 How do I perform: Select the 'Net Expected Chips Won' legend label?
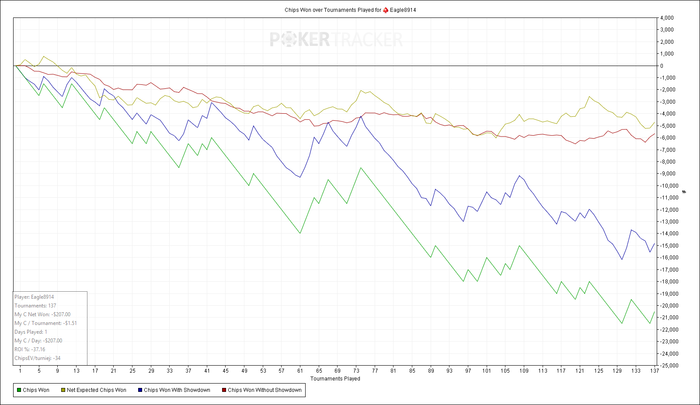96,390
